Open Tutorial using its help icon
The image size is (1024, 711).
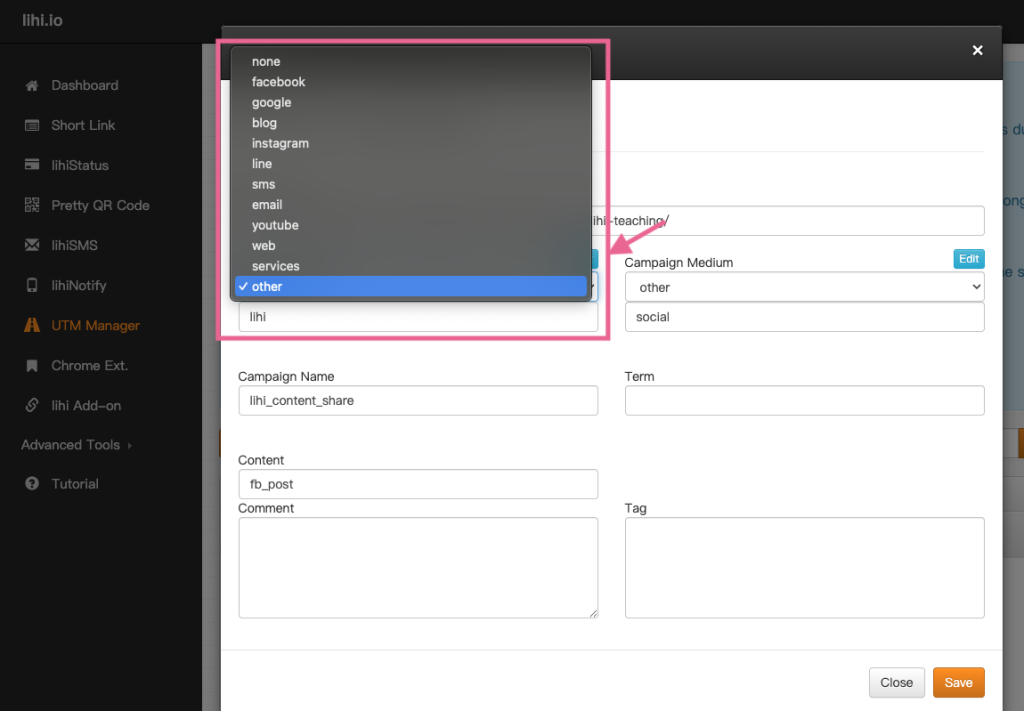point(33,483)
